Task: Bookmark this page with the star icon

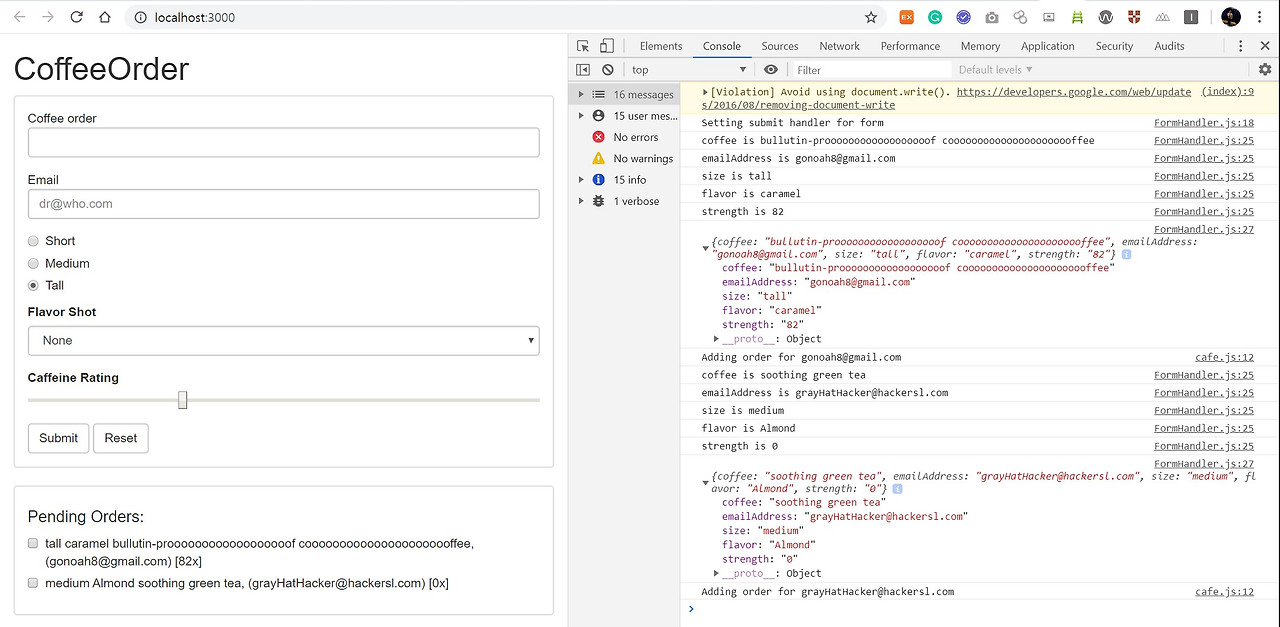Action: [871, 17]
